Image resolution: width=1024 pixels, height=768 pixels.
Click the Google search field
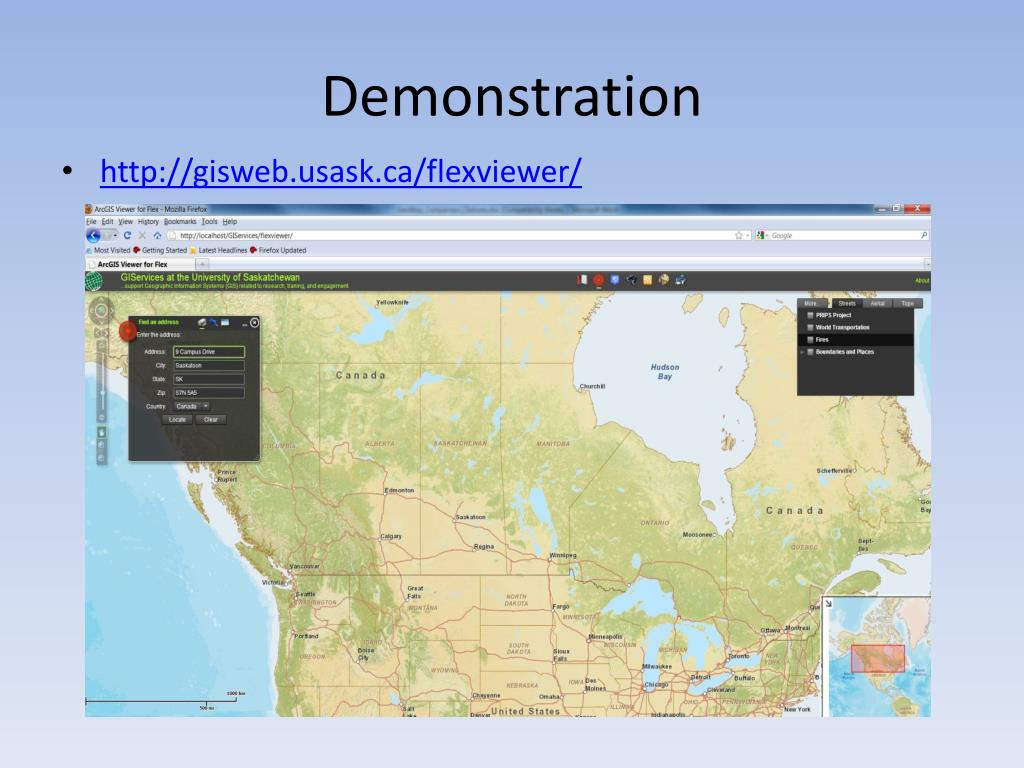tap(844, 235)
